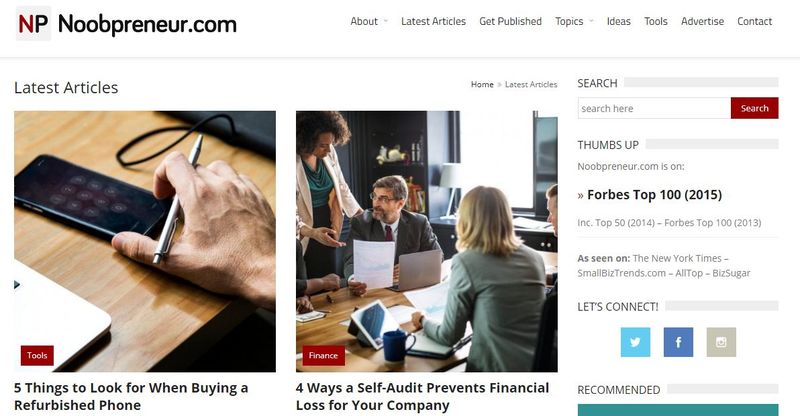The height and width of the screenshot is (416, 800).
Task: Expand the About menu arrow
Action: (x=386, y=21)
